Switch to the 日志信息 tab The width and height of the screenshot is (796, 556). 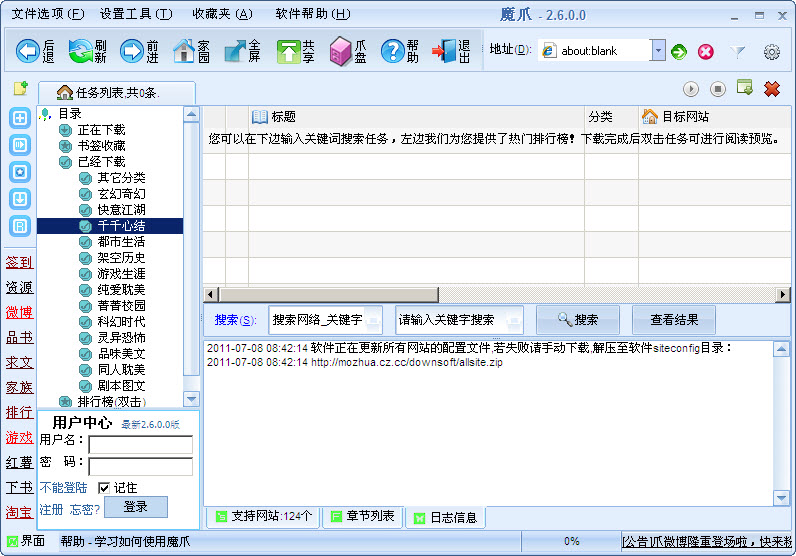point(445,517)
